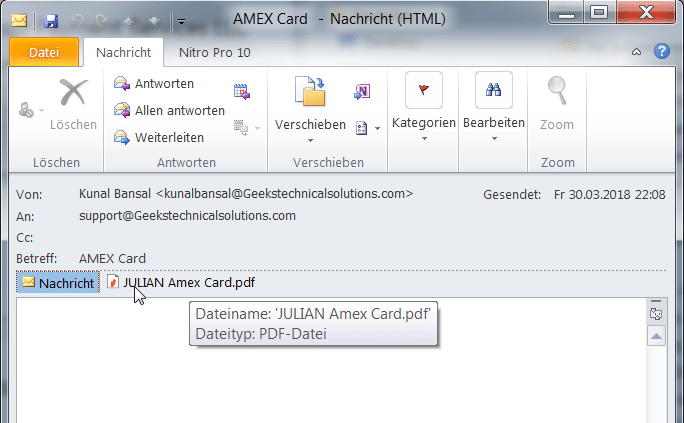
Task: Click Weiterleiten to forward message
Action: click(x=159, y=137)
